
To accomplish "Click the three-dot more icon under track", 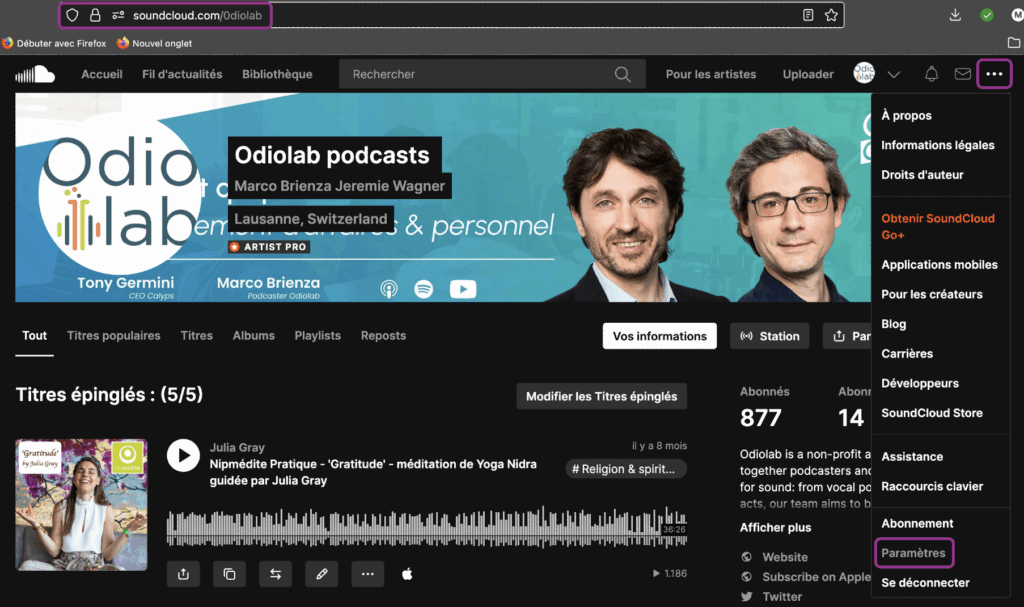I will tap(368, 574).
